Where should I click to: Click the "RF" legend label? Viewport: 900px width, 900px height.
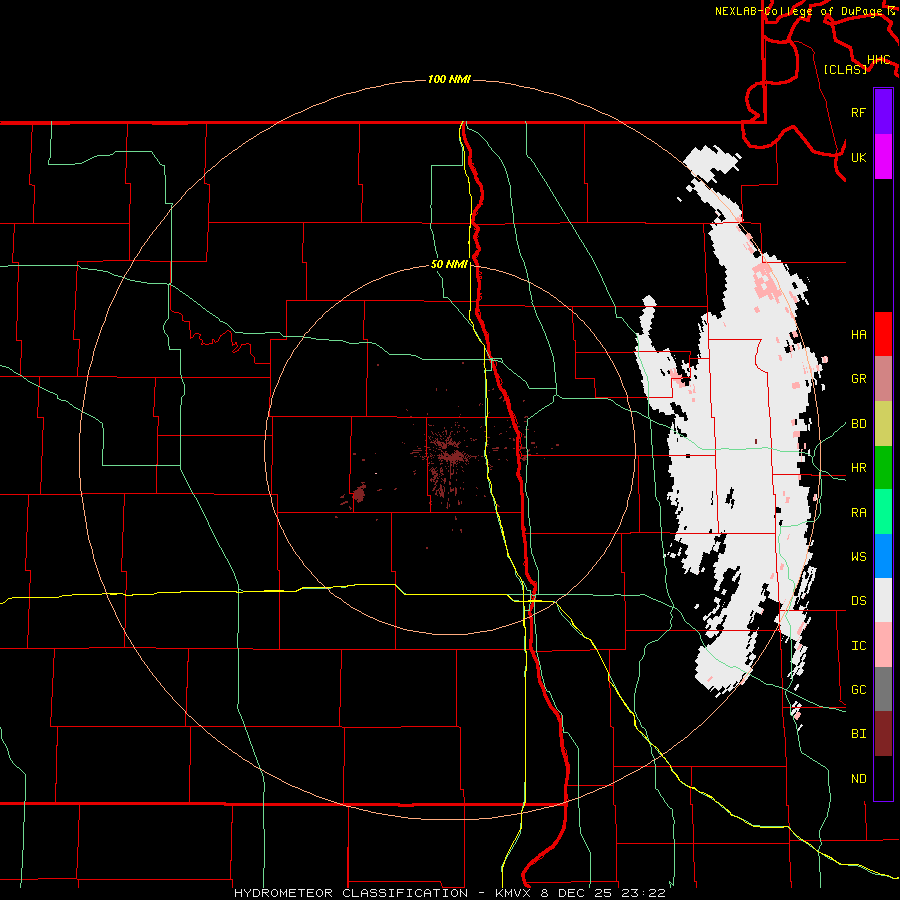pyautogui.click(x=858, y=112)
